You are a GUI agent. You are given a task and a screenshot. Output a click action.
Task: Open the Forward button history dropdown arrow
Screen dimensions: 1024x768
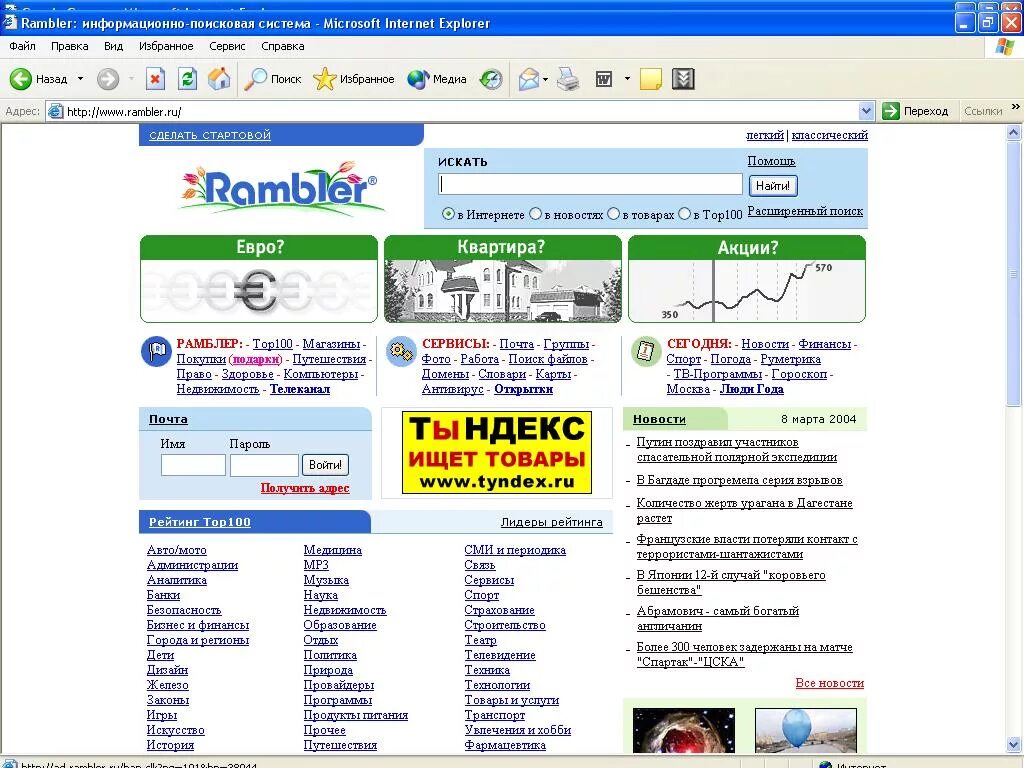click(131, 79)
